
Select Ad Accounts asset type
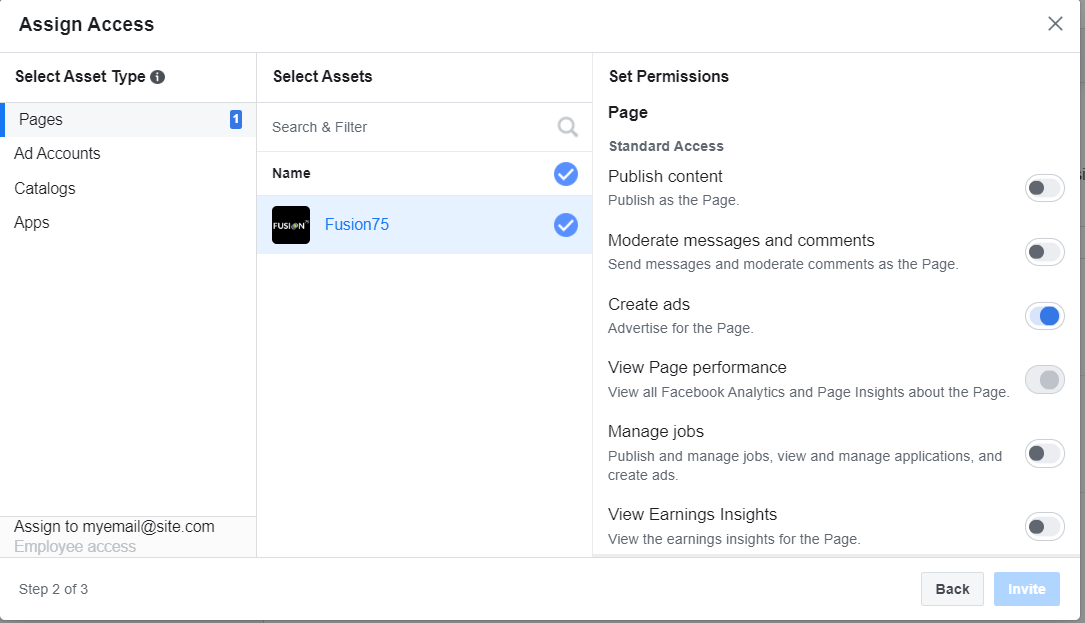pyautogui.click(x=57, y=154)
